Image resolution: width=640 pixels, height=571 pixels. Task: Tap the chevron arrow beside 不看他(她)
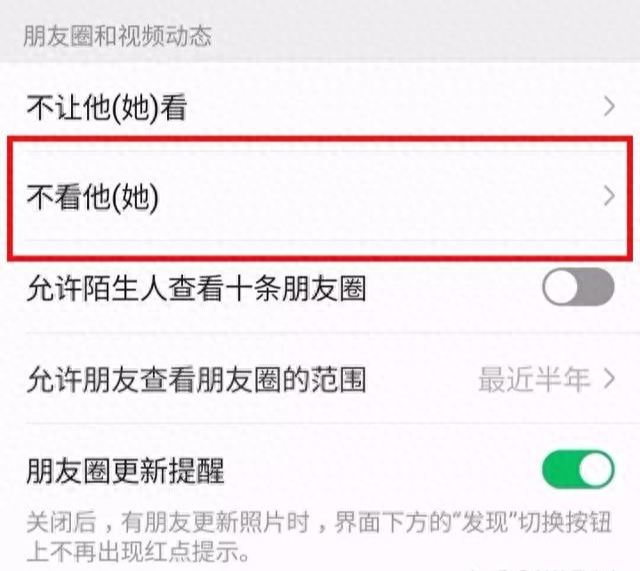609,196
